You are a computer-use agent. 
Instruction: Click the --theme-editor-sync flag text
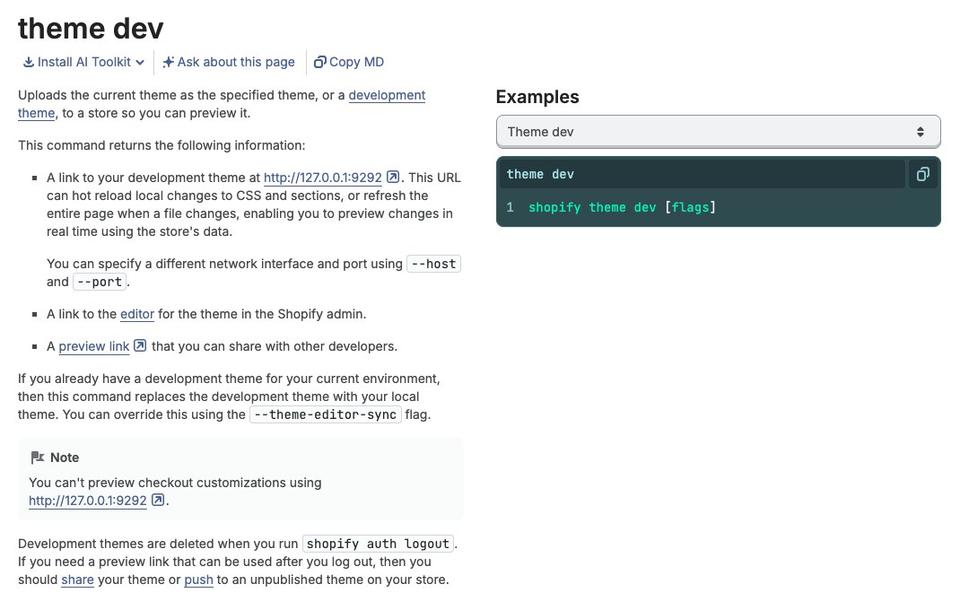click(x=325, y=414)
